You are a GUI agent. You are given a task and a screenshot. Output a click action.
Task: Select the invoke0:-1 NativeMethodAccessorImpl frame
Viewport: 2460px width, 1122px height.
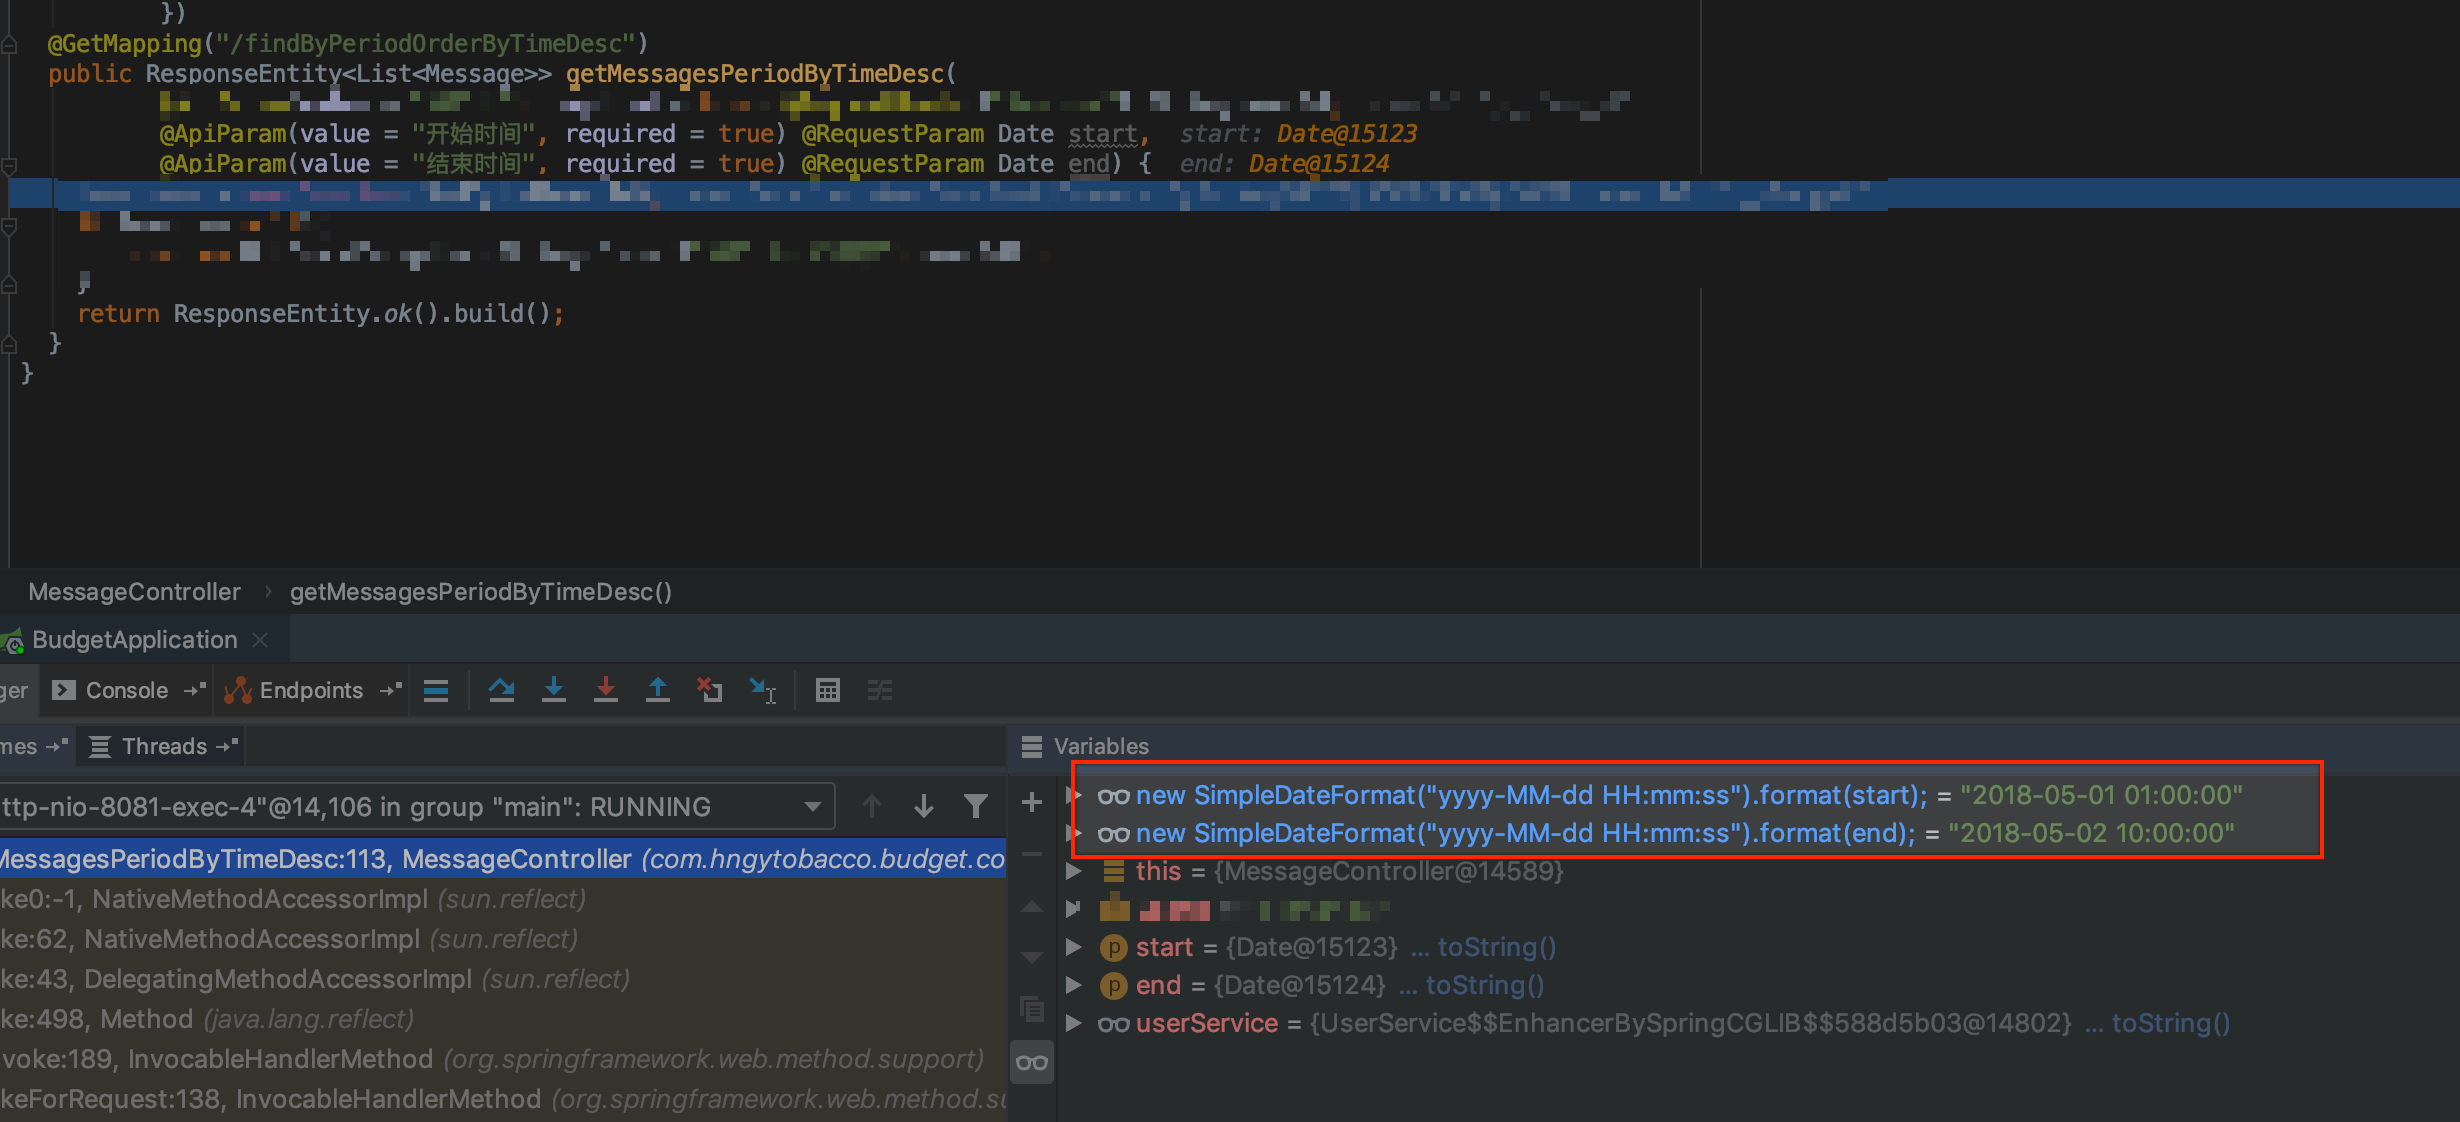click(503, 899)
